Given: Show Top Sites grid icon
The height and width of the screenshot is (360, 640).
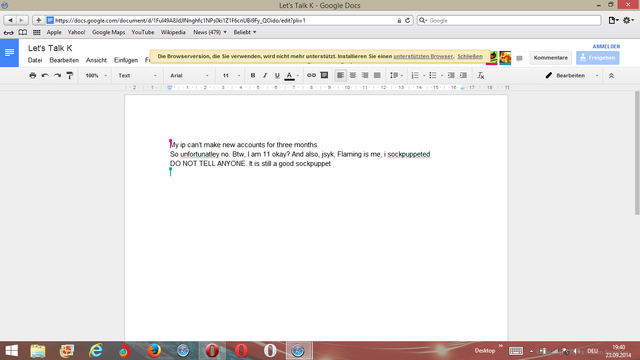Looking at the screenshot, I should pyautogui.click(x=37, y=32).
